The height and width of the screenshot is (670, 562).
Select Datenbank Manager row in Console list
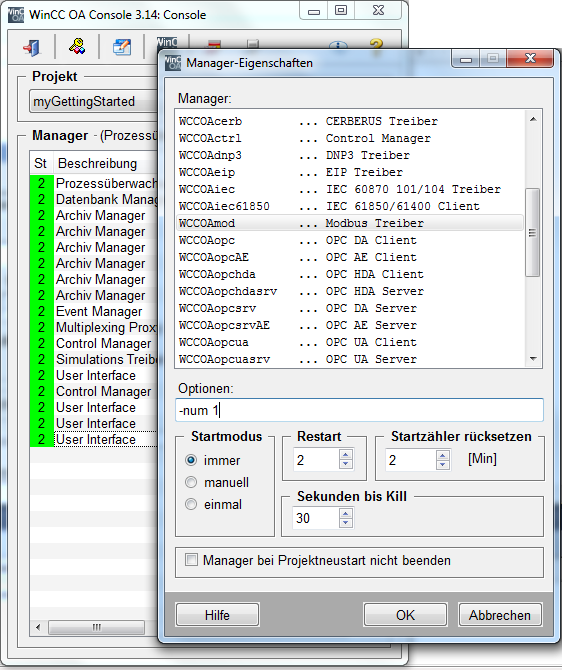click(94, 200)
